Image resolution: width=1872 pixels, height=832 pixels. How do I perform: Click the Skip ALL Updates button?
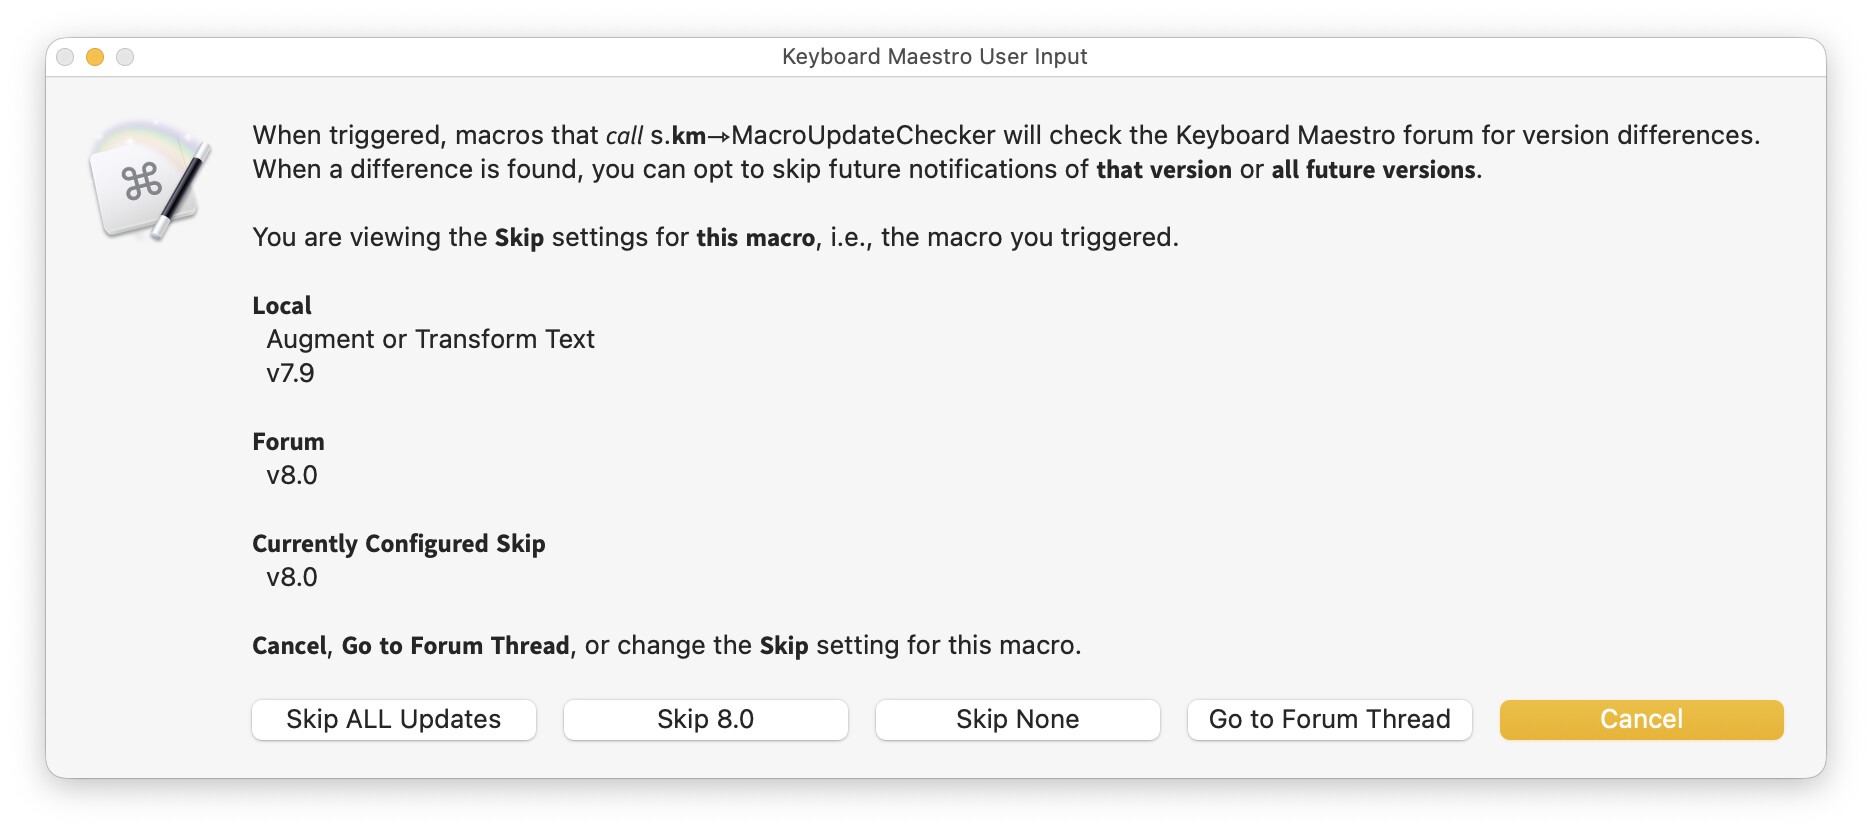click(x=393, y=720)
